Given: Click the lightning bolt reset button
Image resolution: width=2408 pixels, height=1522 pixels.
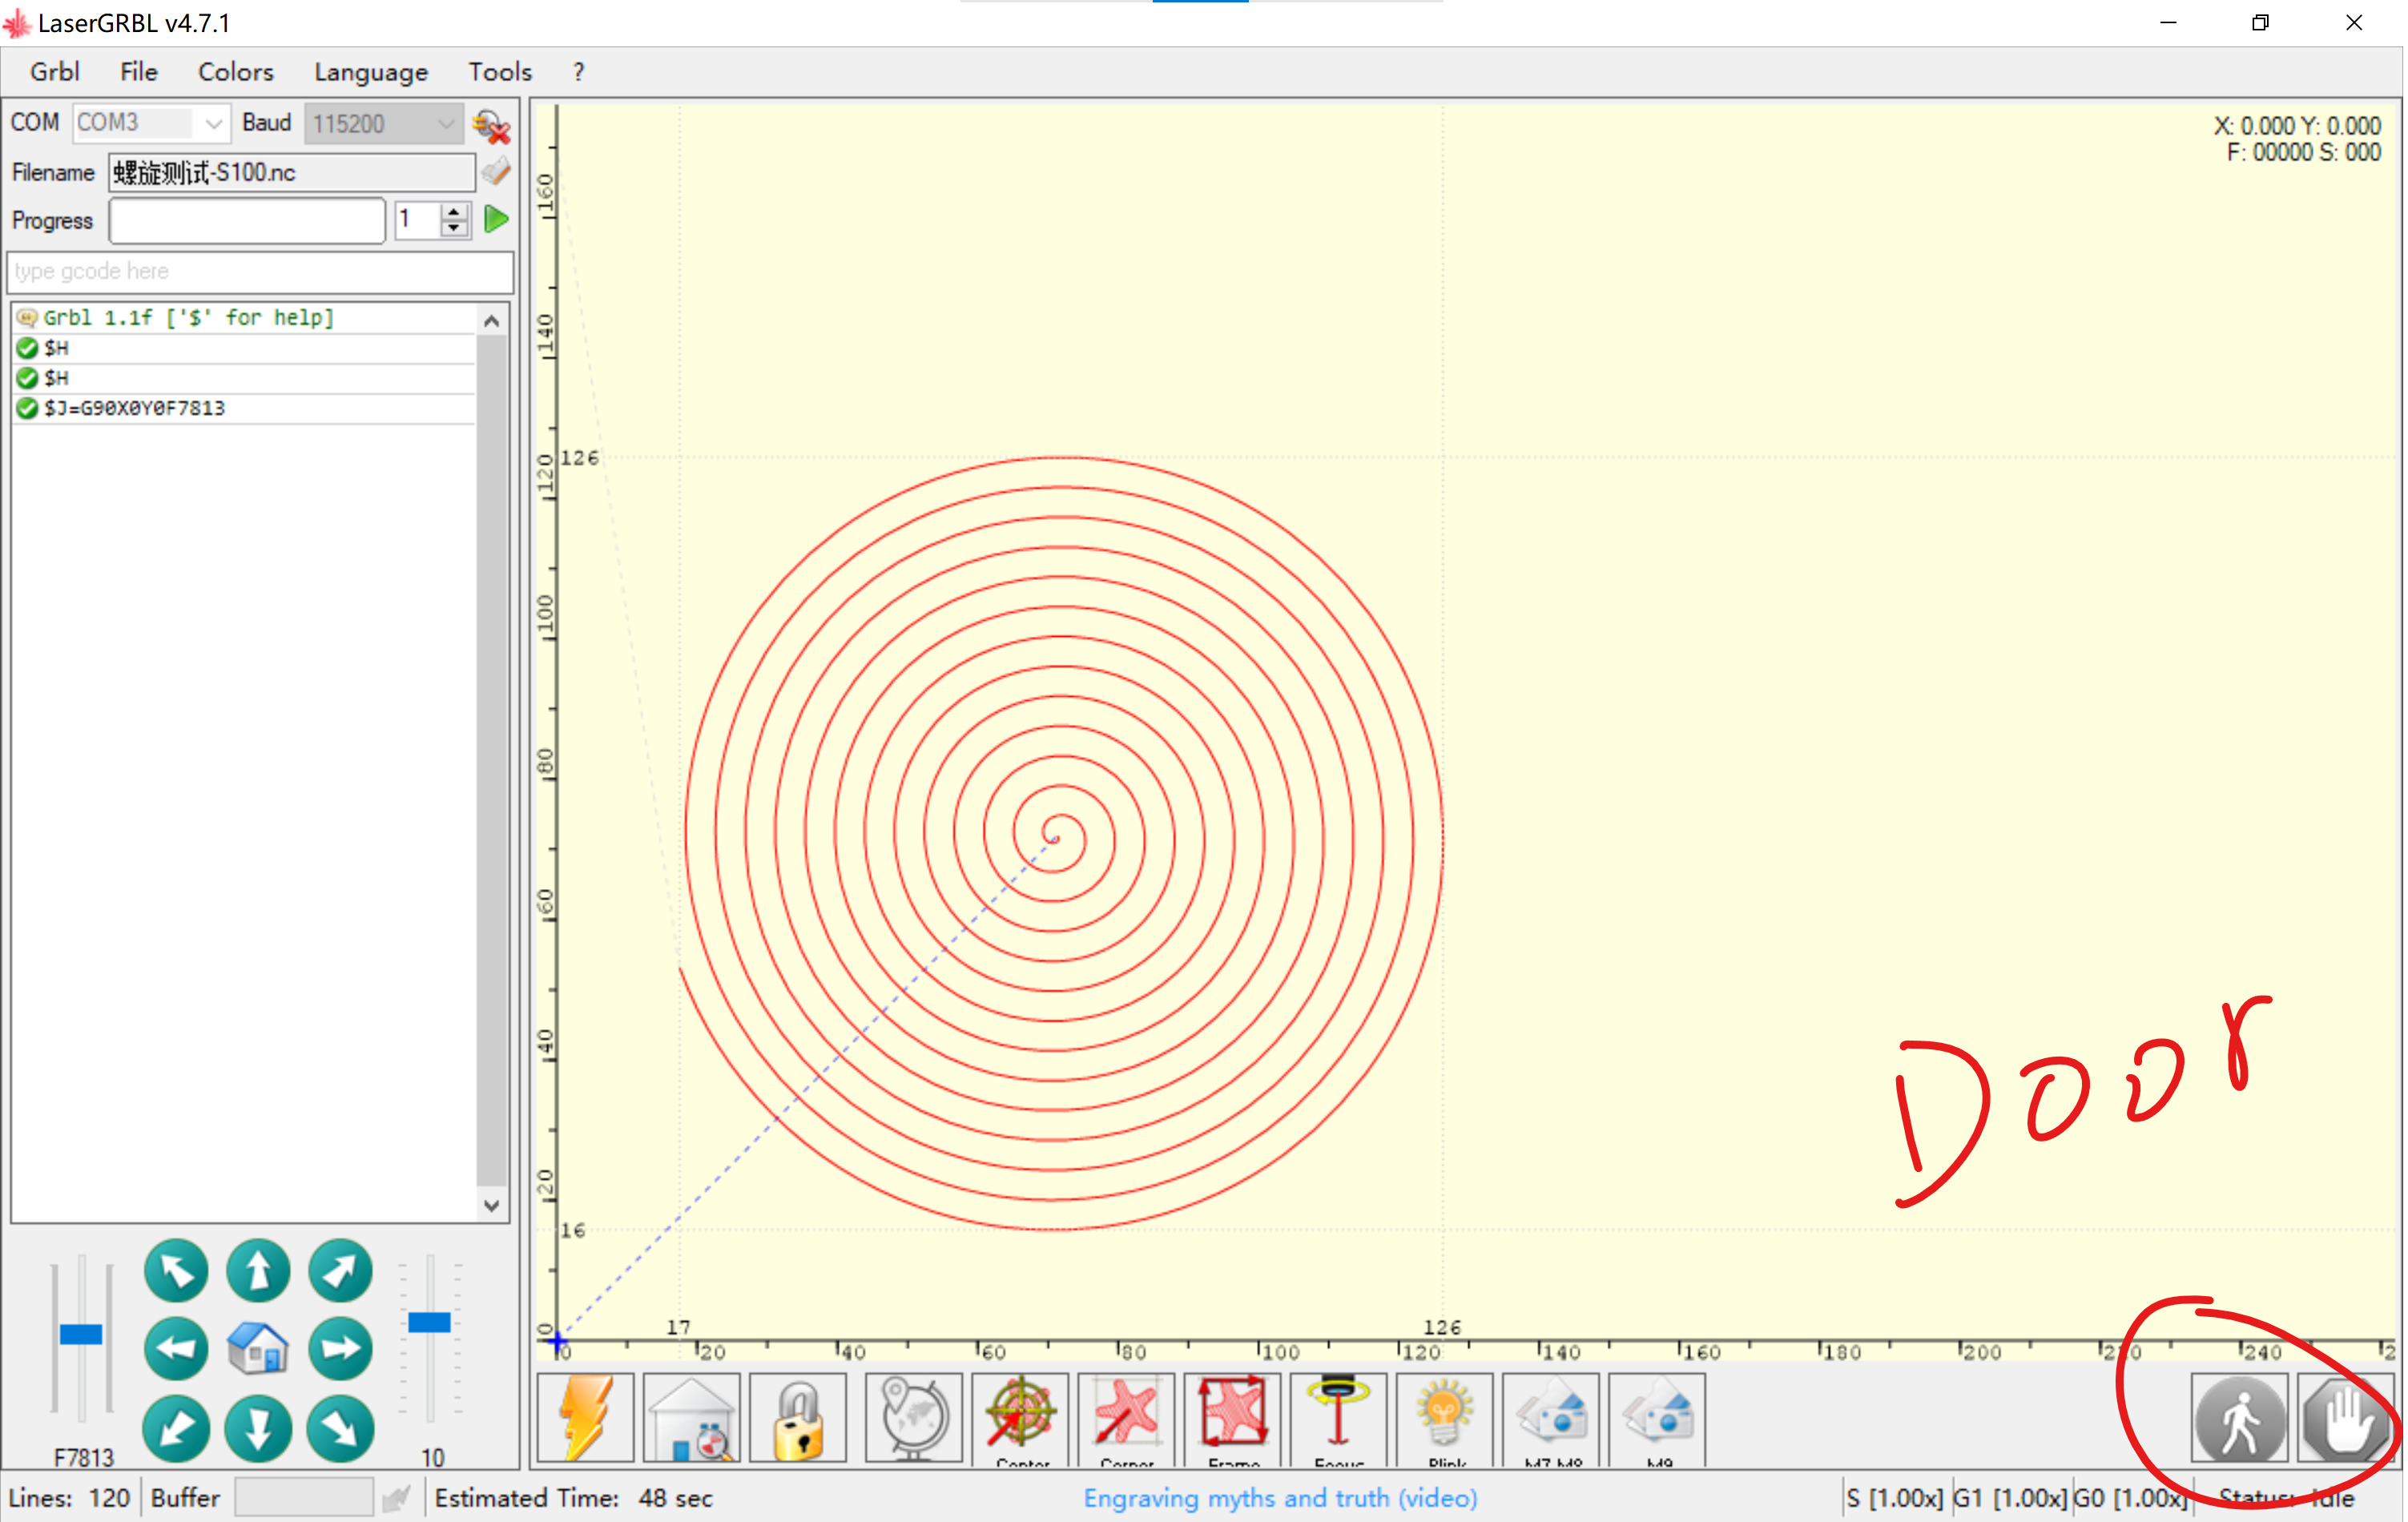Looking at the screenshot, I should (586, 1416).
